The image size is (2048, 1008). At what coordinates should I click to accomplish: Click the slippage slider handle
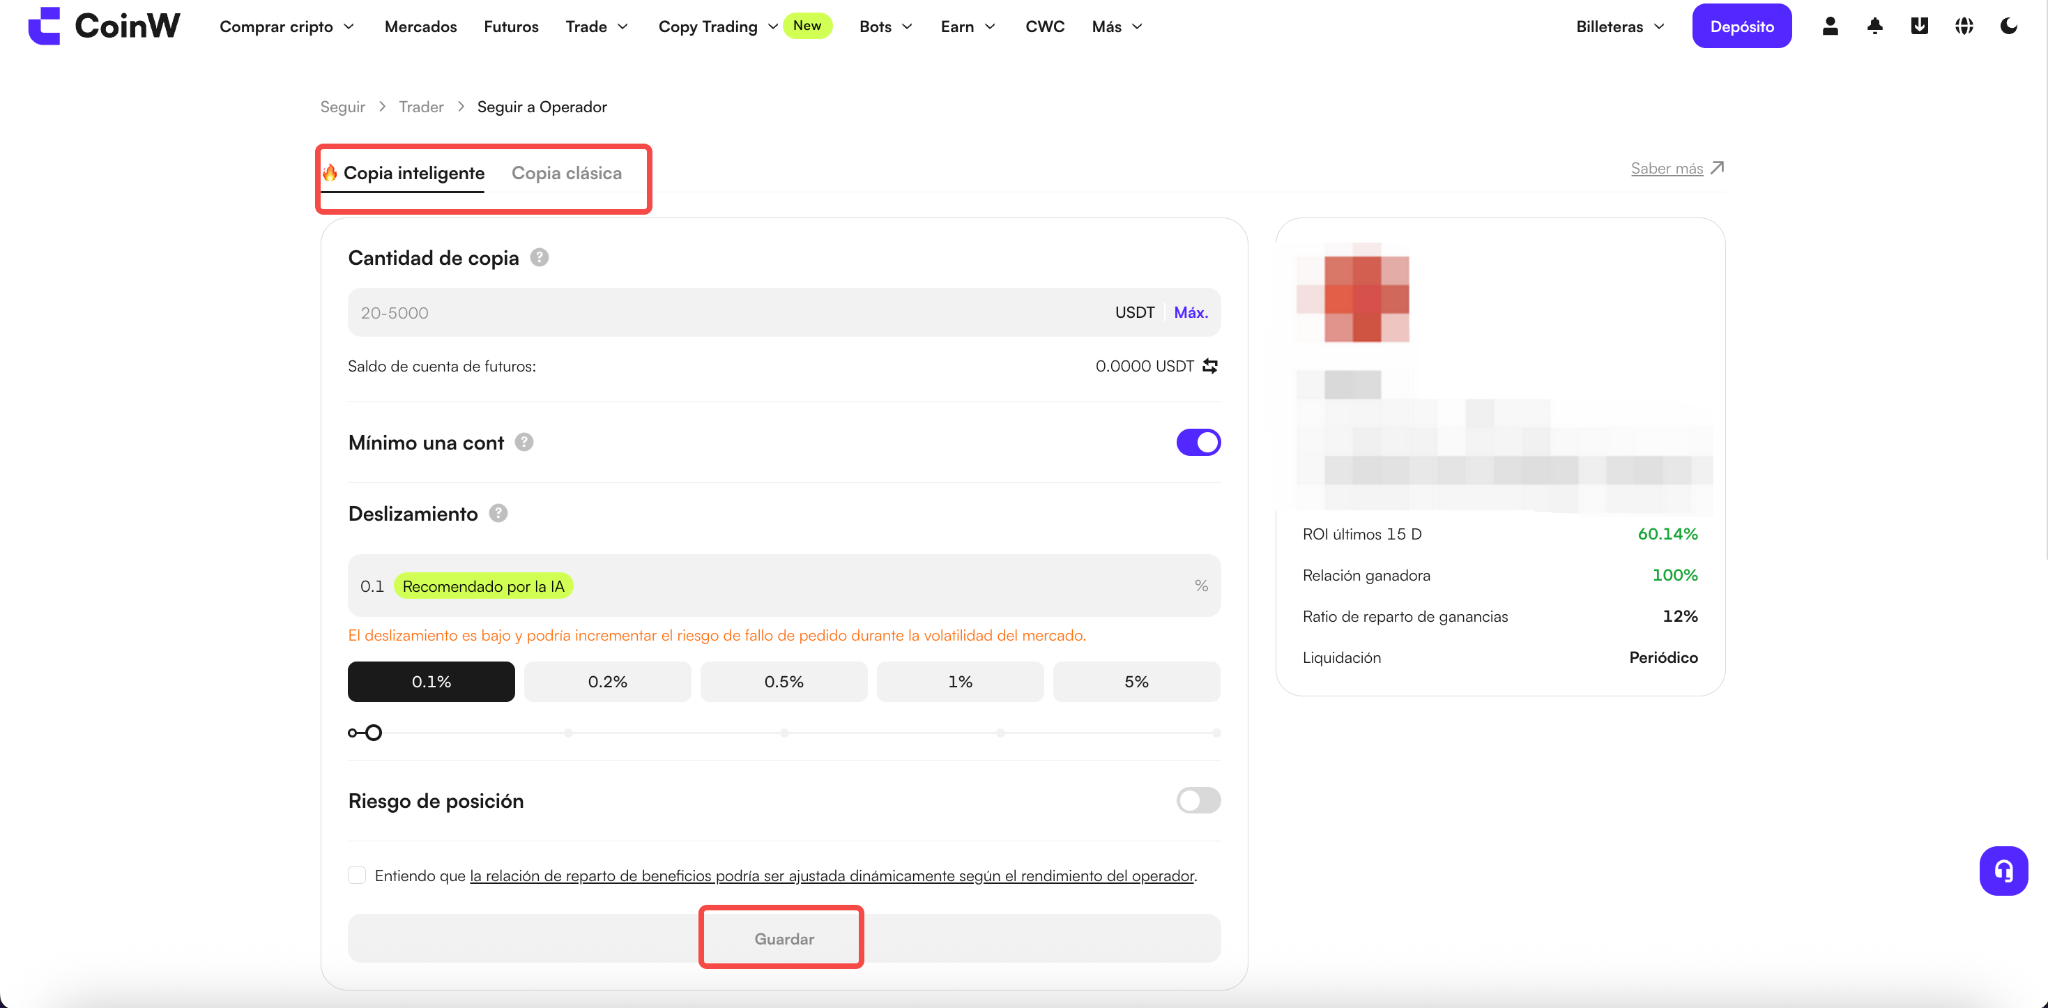[x=373, y=733]
